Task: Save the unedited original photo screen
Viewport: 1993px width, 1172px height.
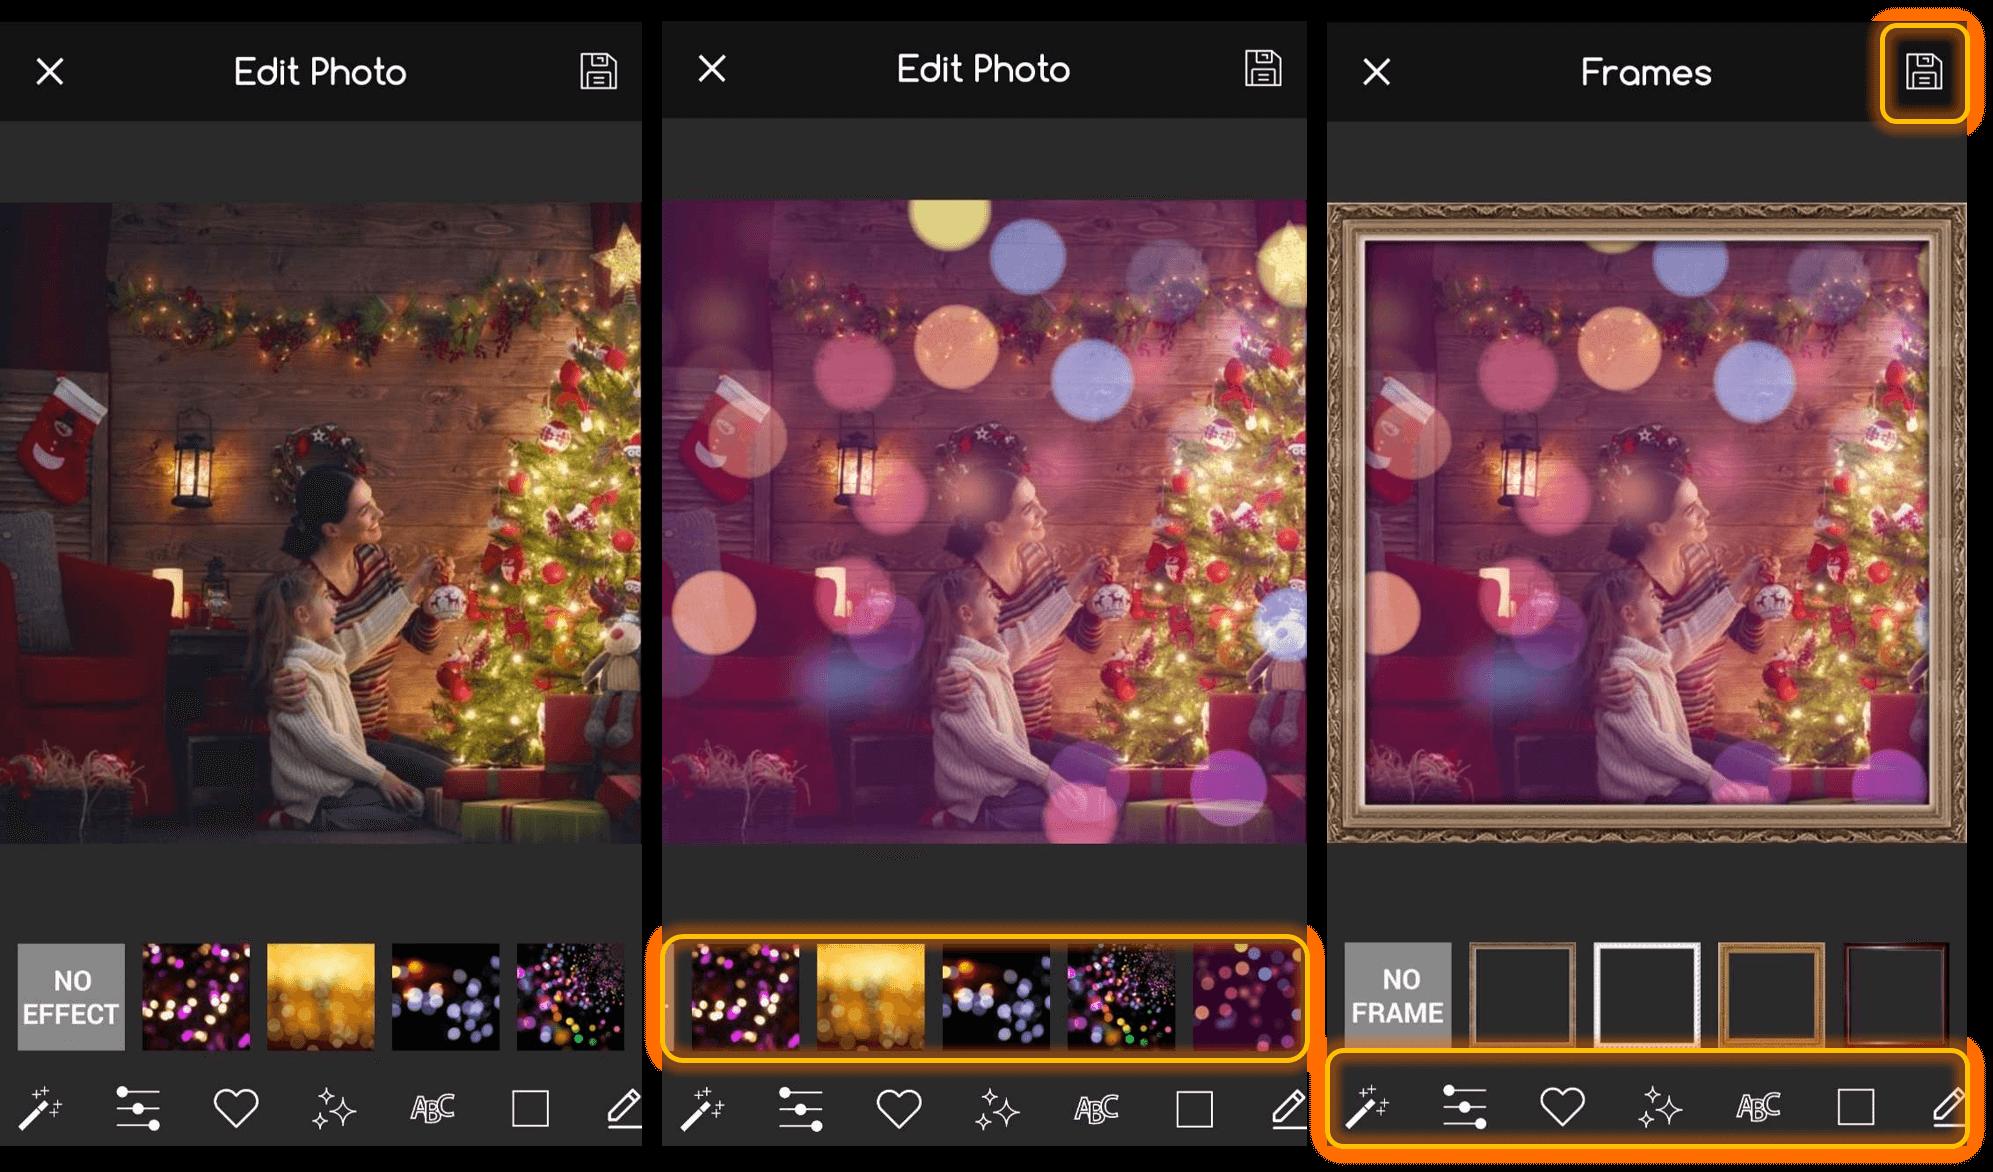Action: 598,72
